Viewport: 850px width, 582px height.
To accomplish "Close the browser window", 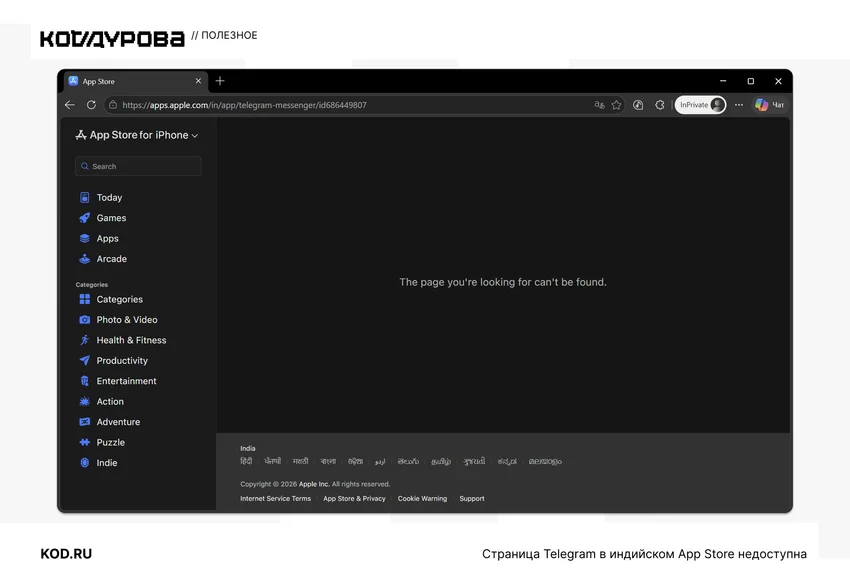I will point(778,81).
